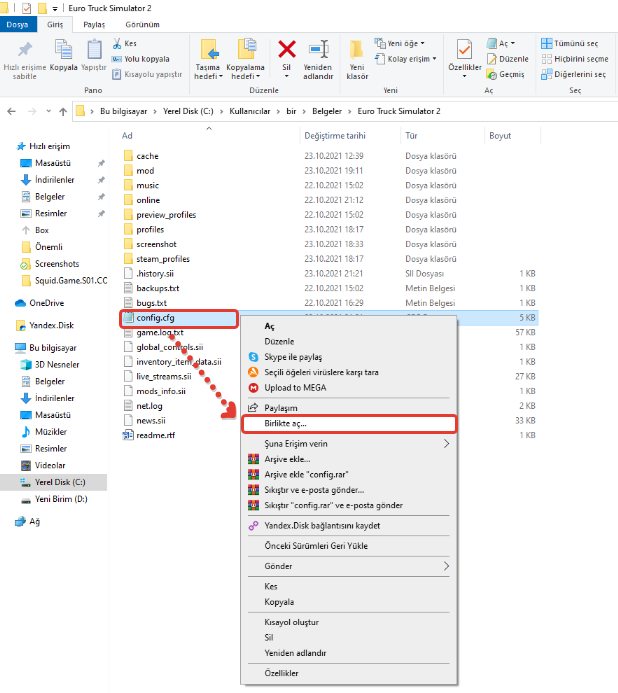
Task: Click the forward navigation arrow
Action: [32, 111]
